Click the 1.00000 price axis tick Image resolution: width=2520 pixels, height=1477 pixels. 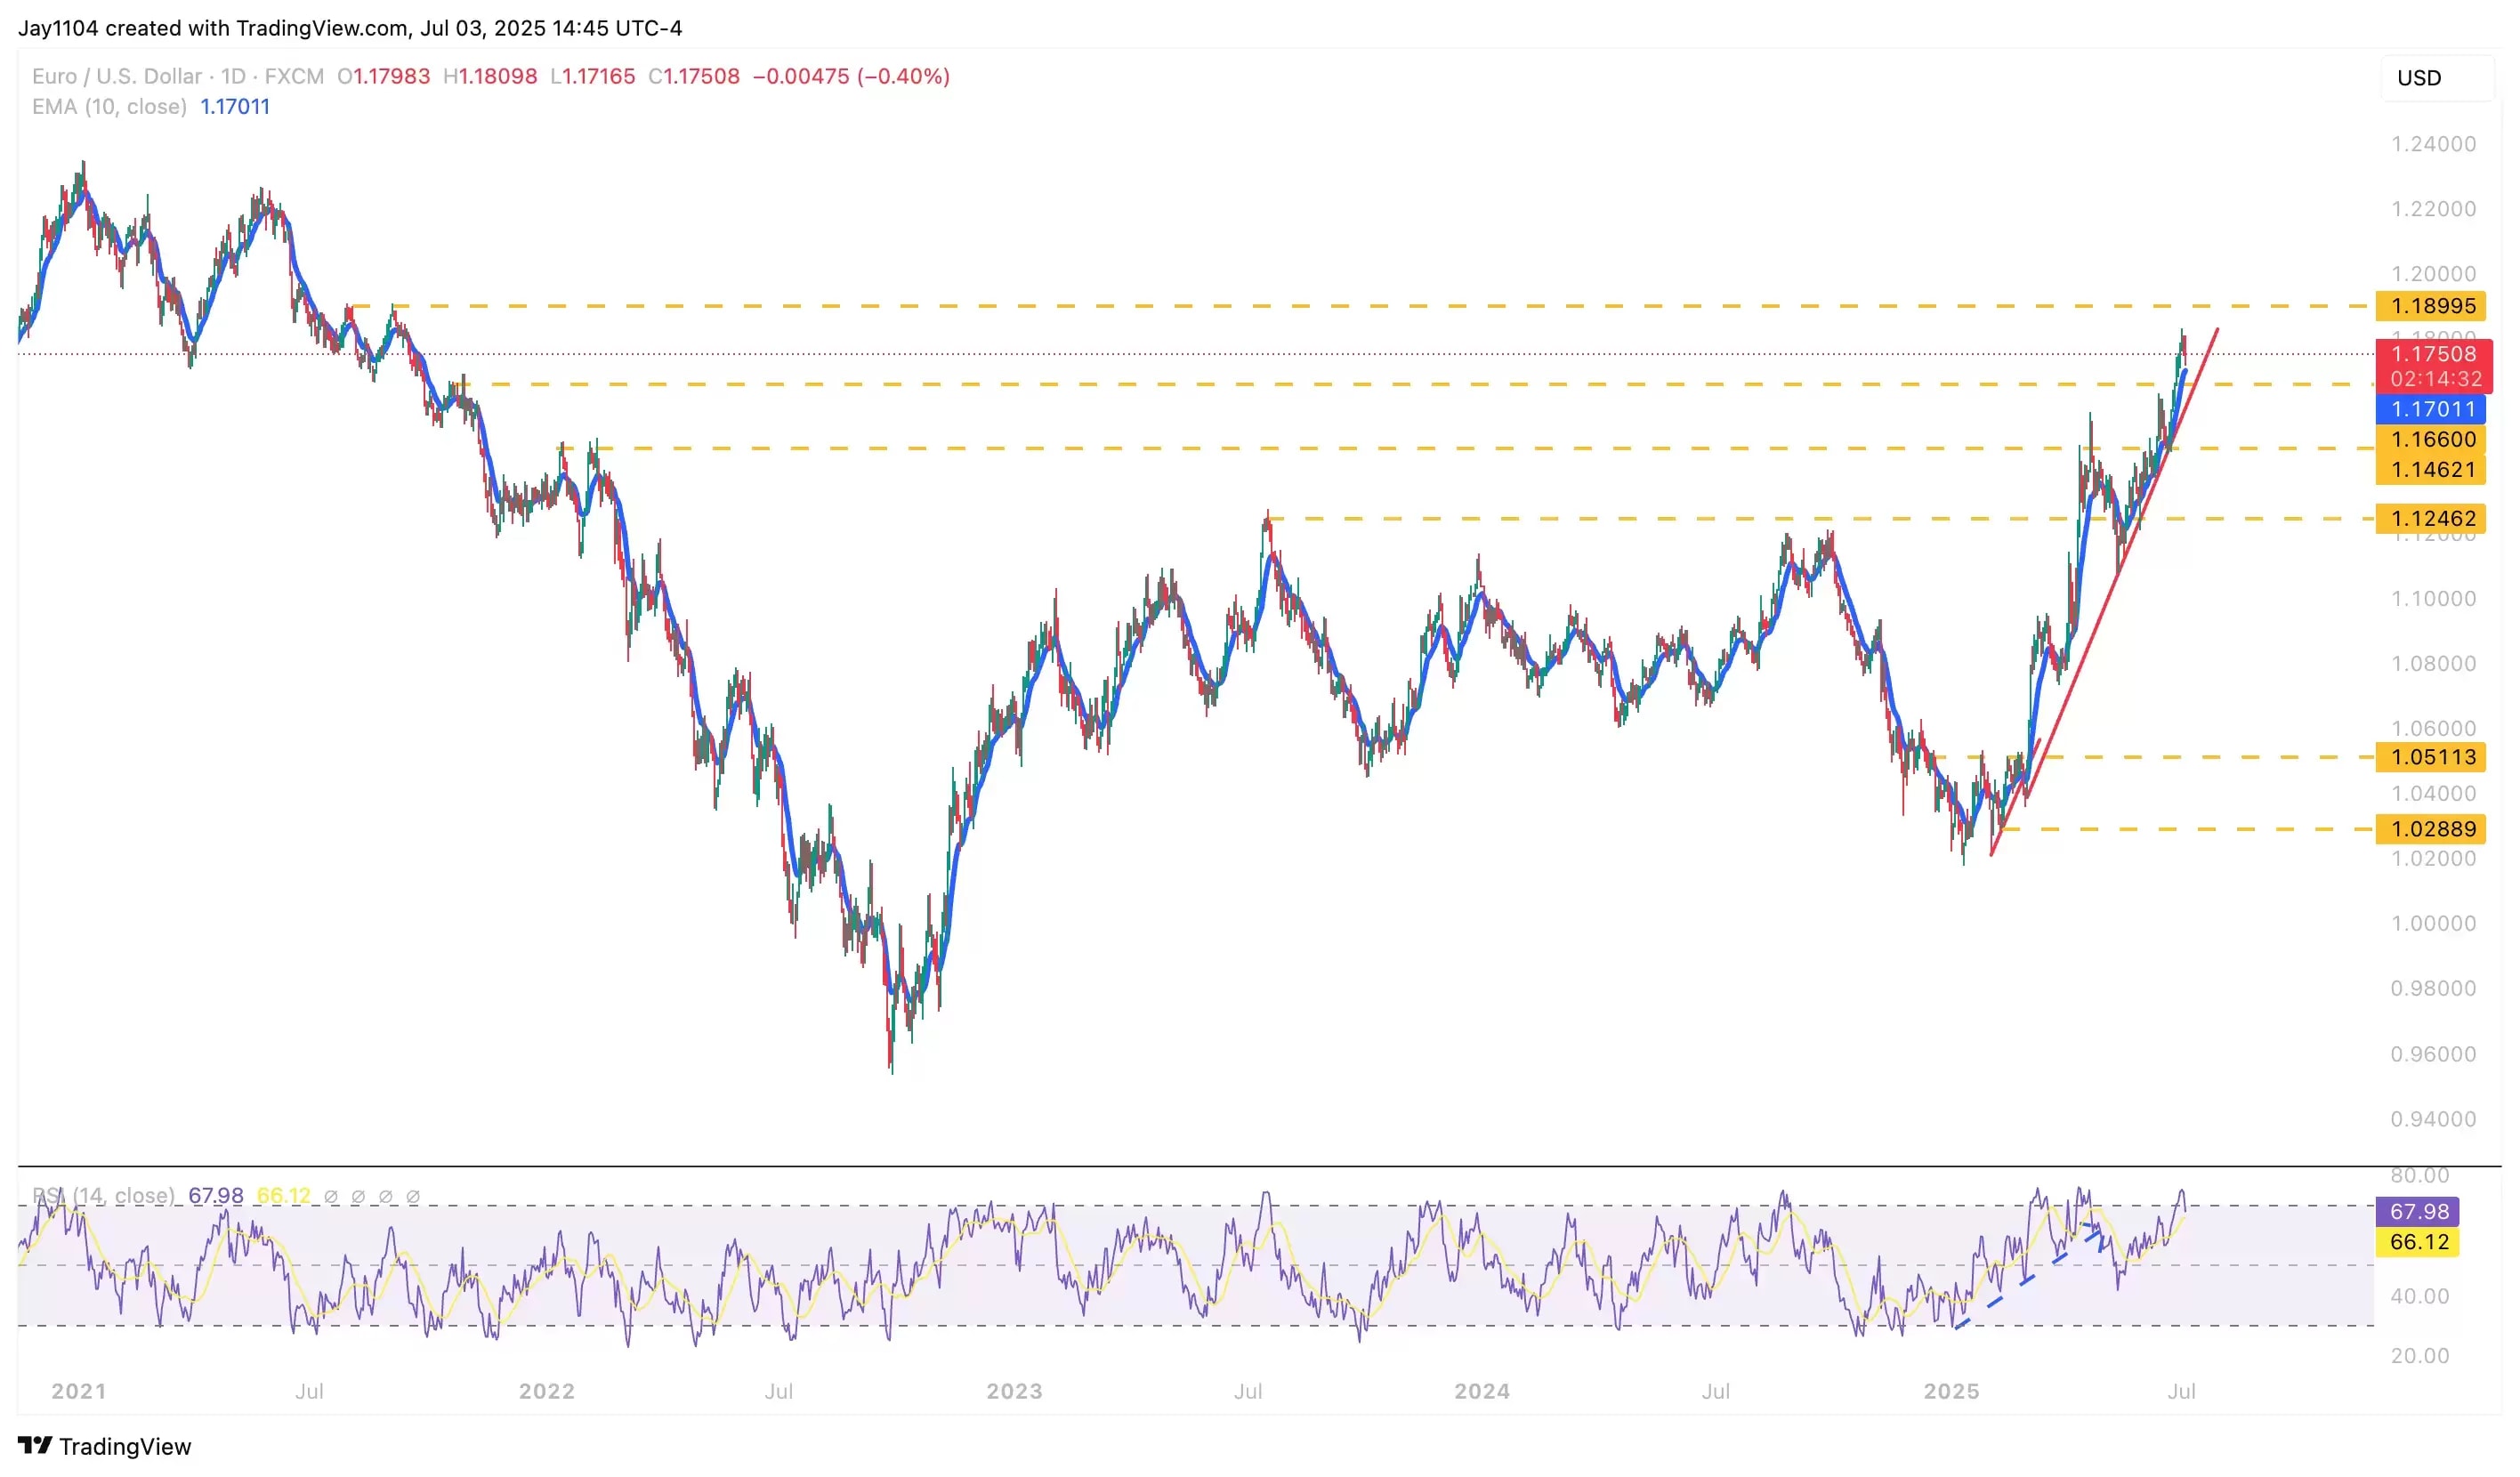(2433, 923)
